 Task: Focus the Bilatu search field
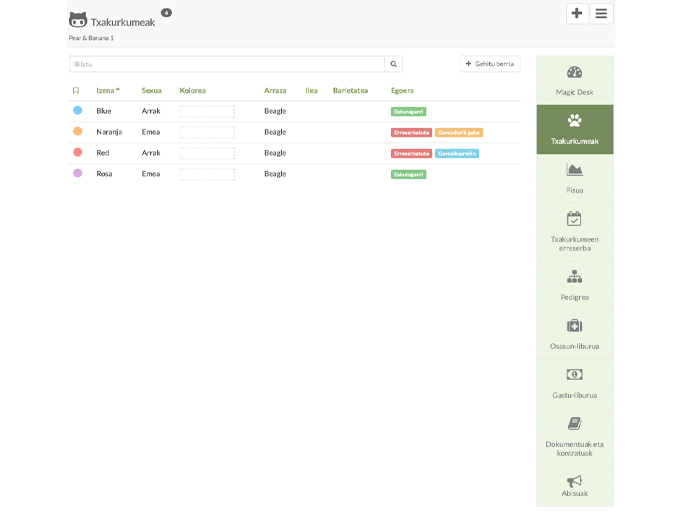pyautogui.click(x=227, y=64)
